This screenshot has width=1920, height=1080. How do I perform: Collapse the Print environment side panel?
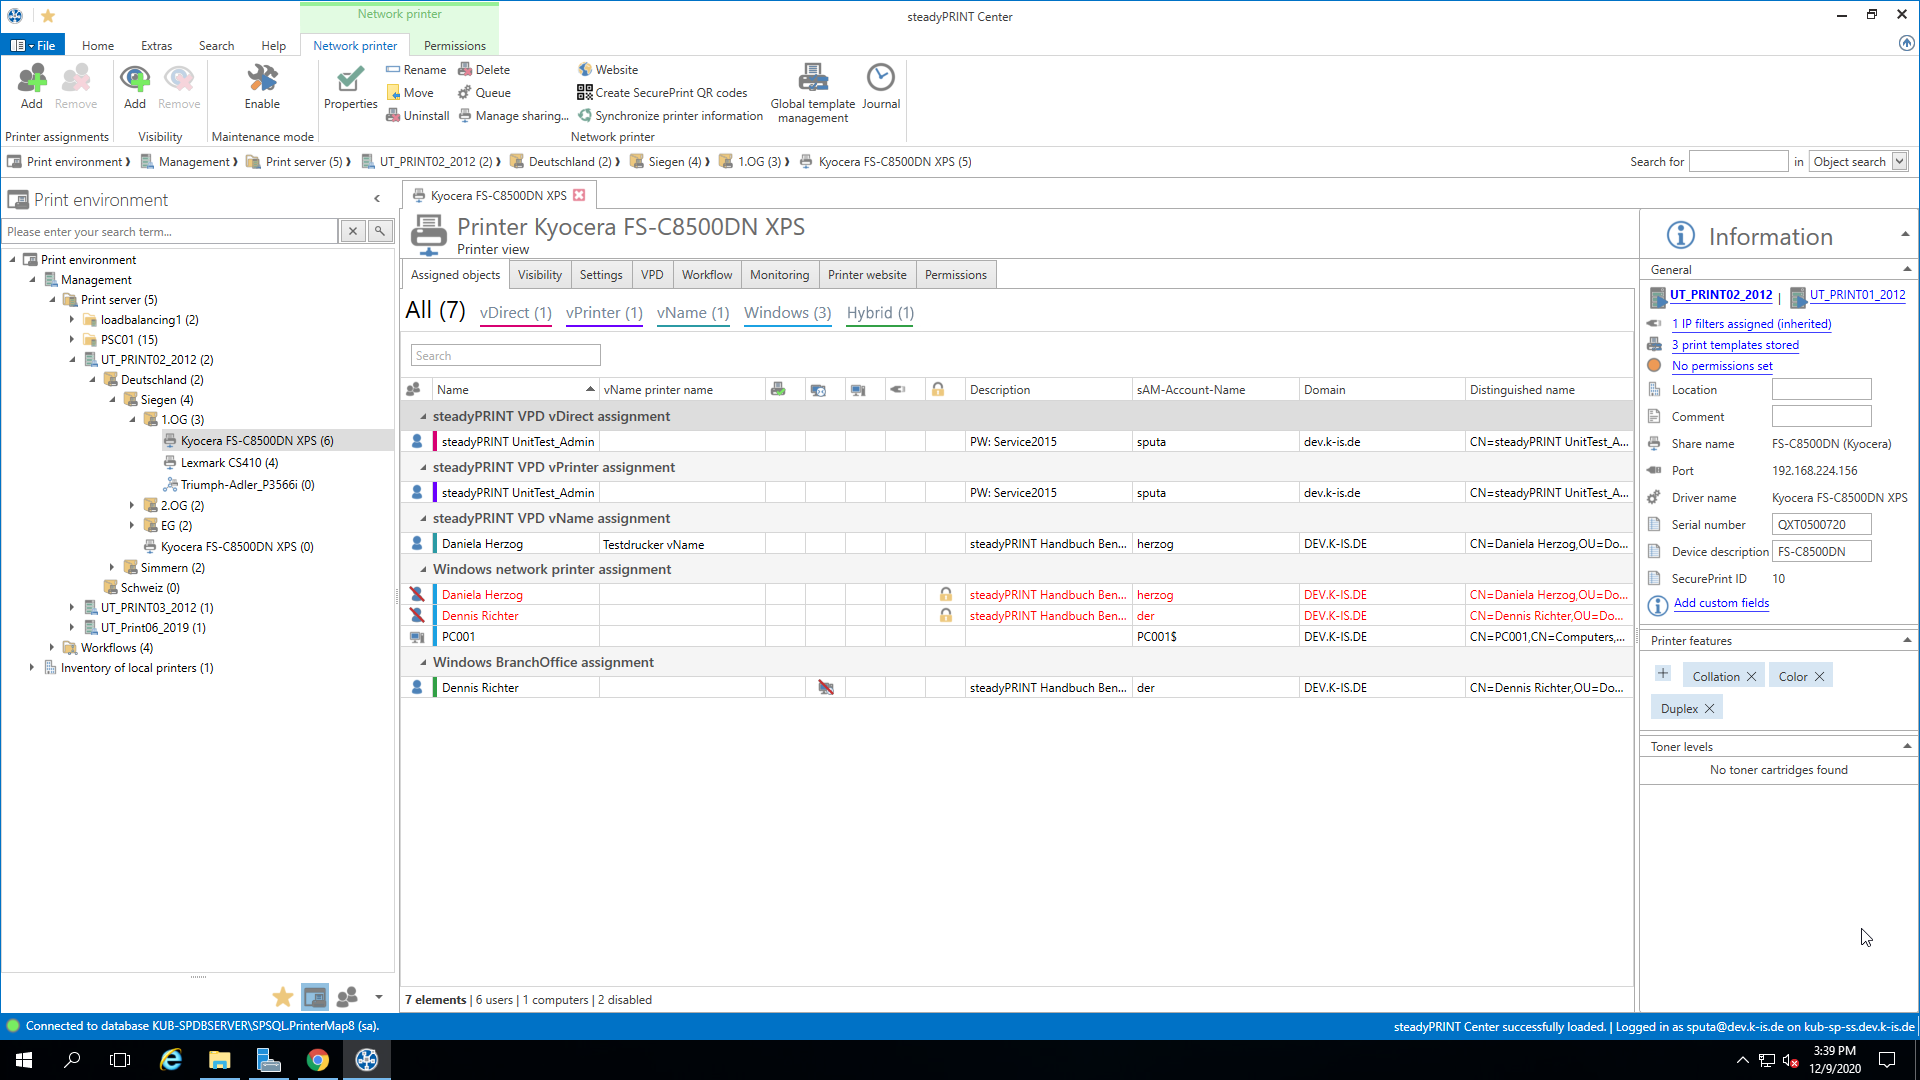tap(377, 199)
